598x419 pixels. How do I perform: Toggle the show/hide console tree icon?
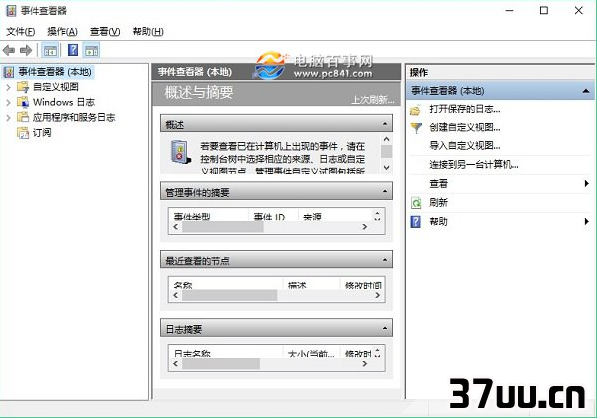point(50,50)
